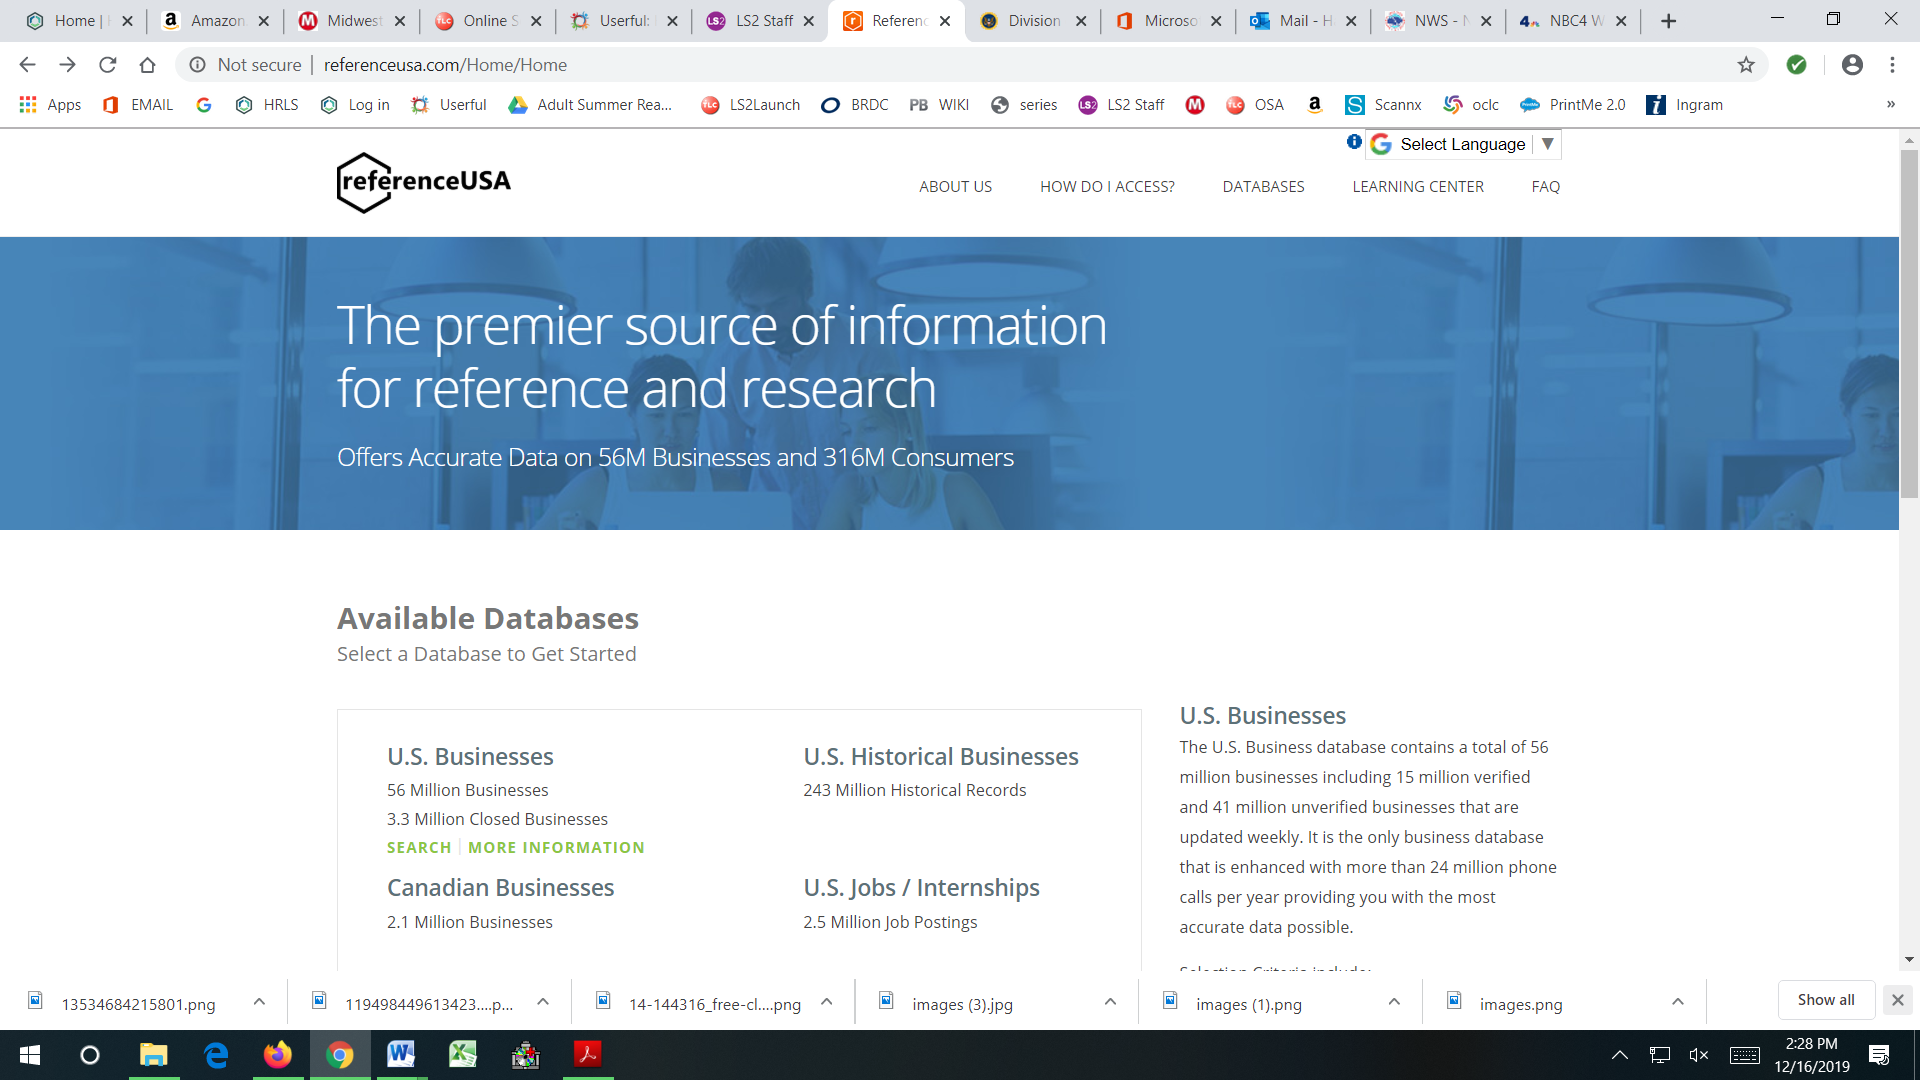The height and width of the screenshot is (1080, 1920).
Task: Reload the page
Action: pos(107,65)
